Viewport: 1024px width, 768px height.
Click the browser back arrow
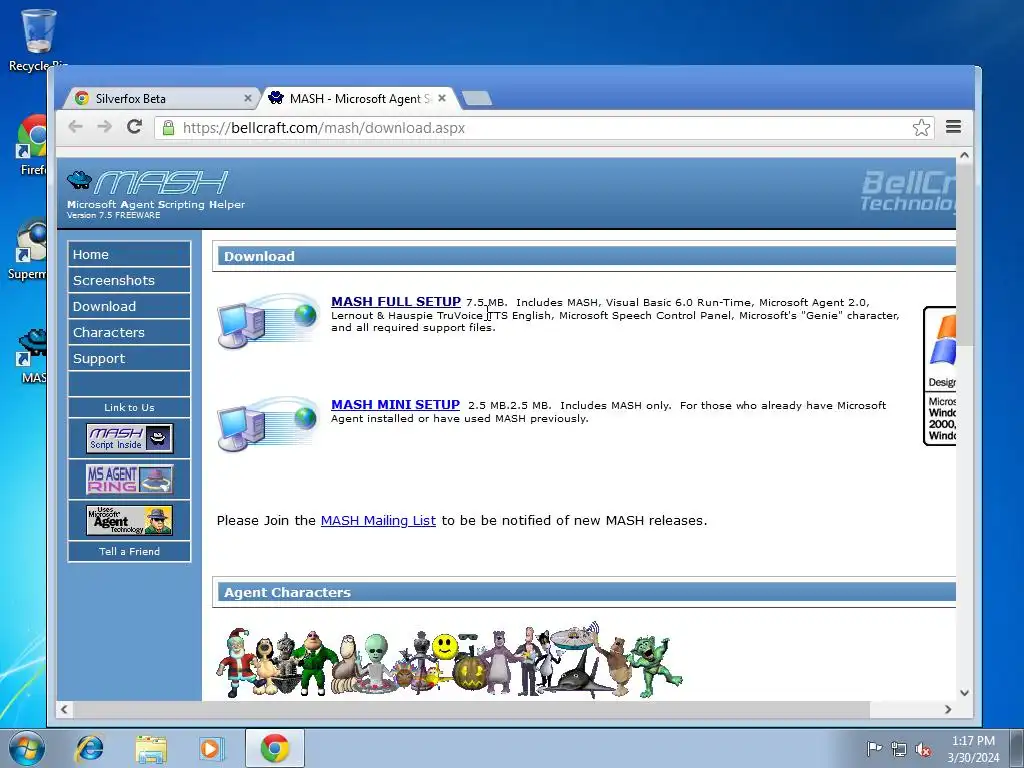pos(76,127)
